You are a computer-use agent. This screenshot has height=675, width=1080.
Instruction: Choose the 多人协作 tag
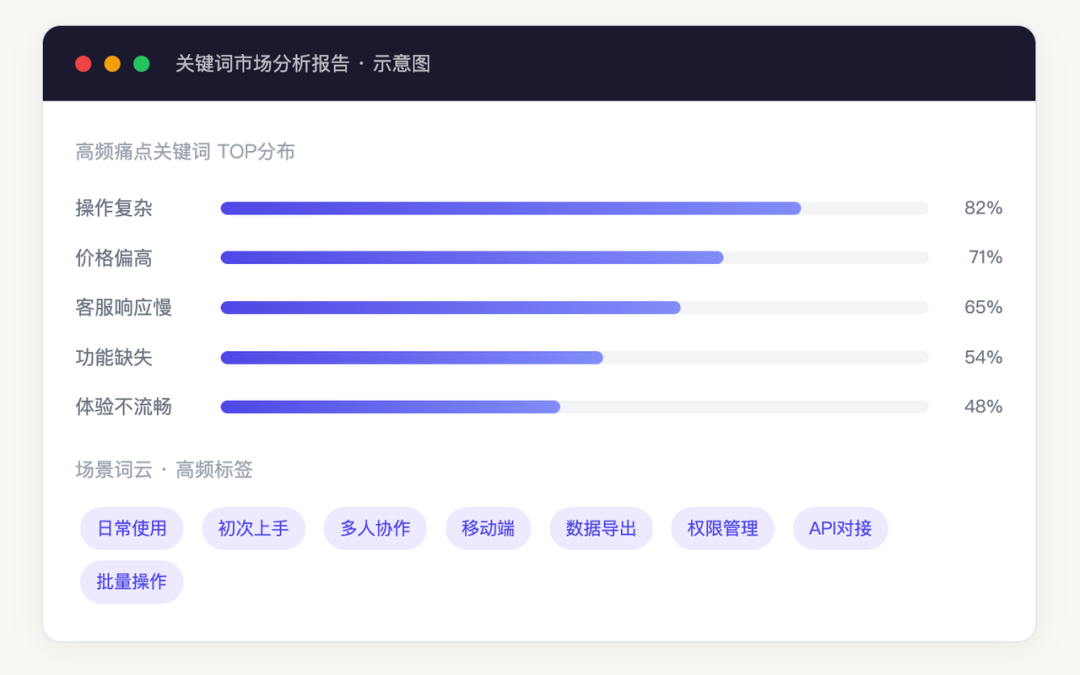(375, 528)
